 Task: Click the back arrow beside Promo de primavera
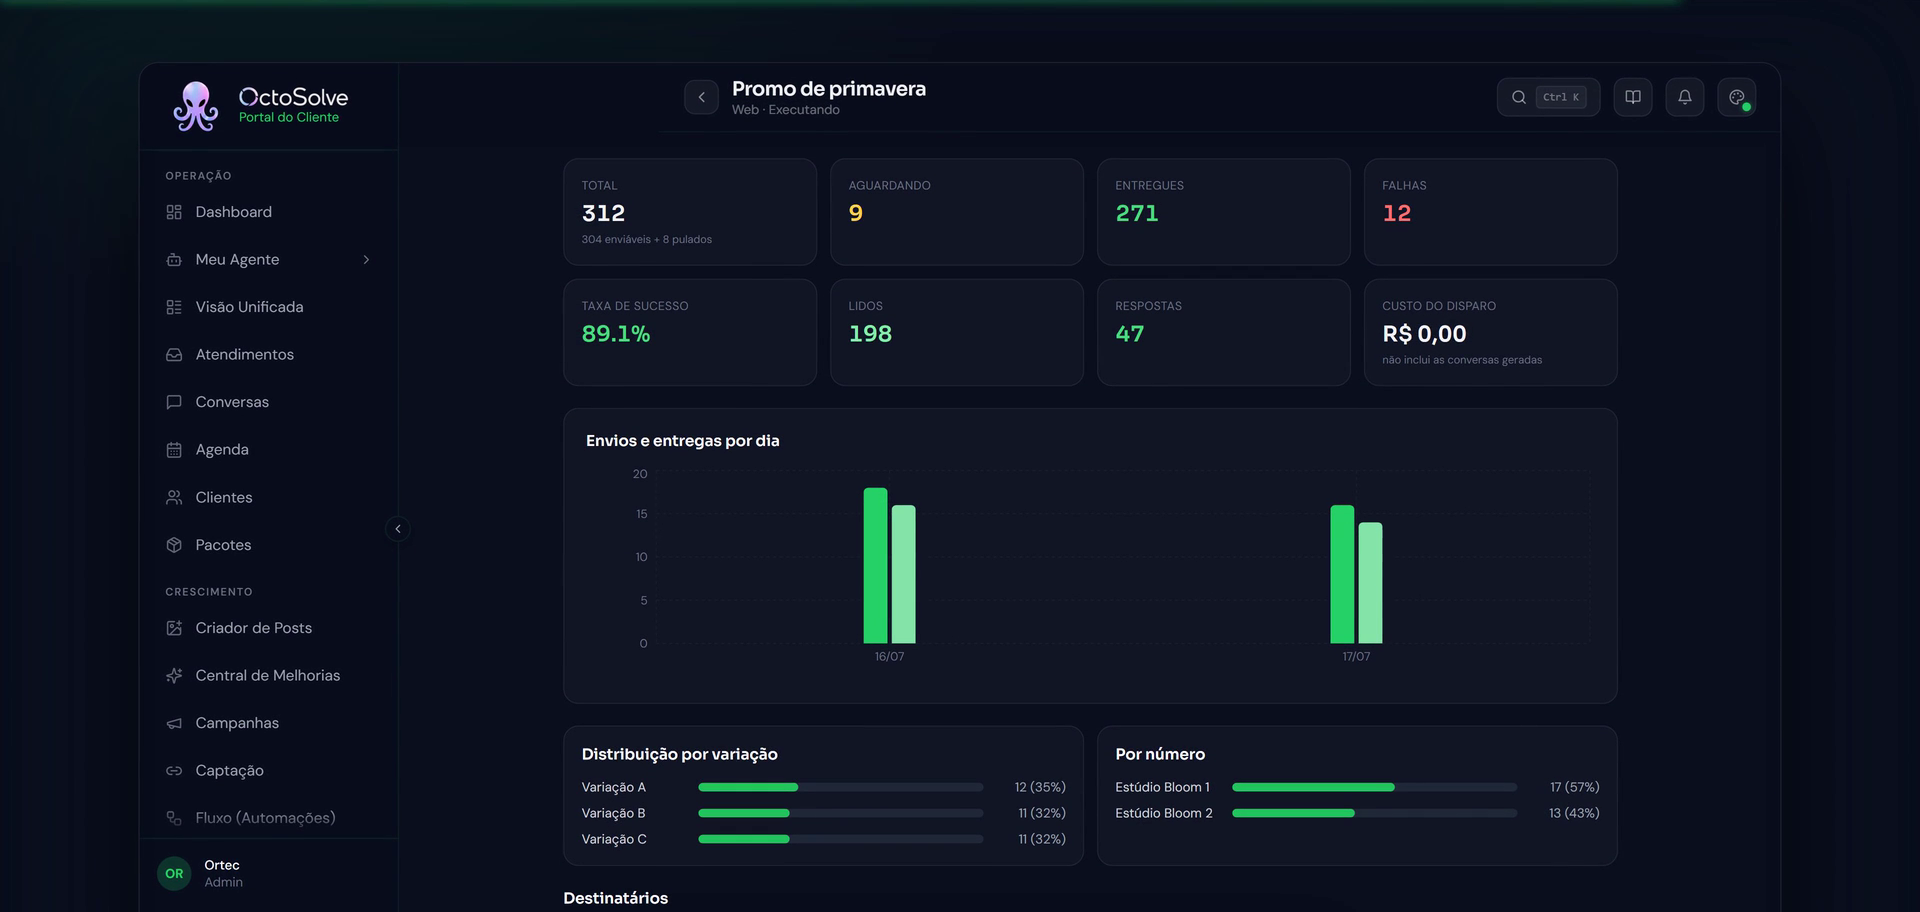tap(701, 97)
